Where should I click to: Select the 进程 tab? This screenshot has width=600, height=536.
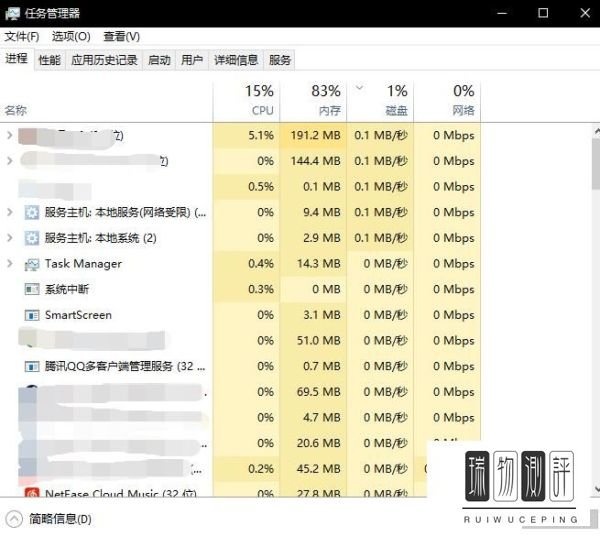point(16,59)
